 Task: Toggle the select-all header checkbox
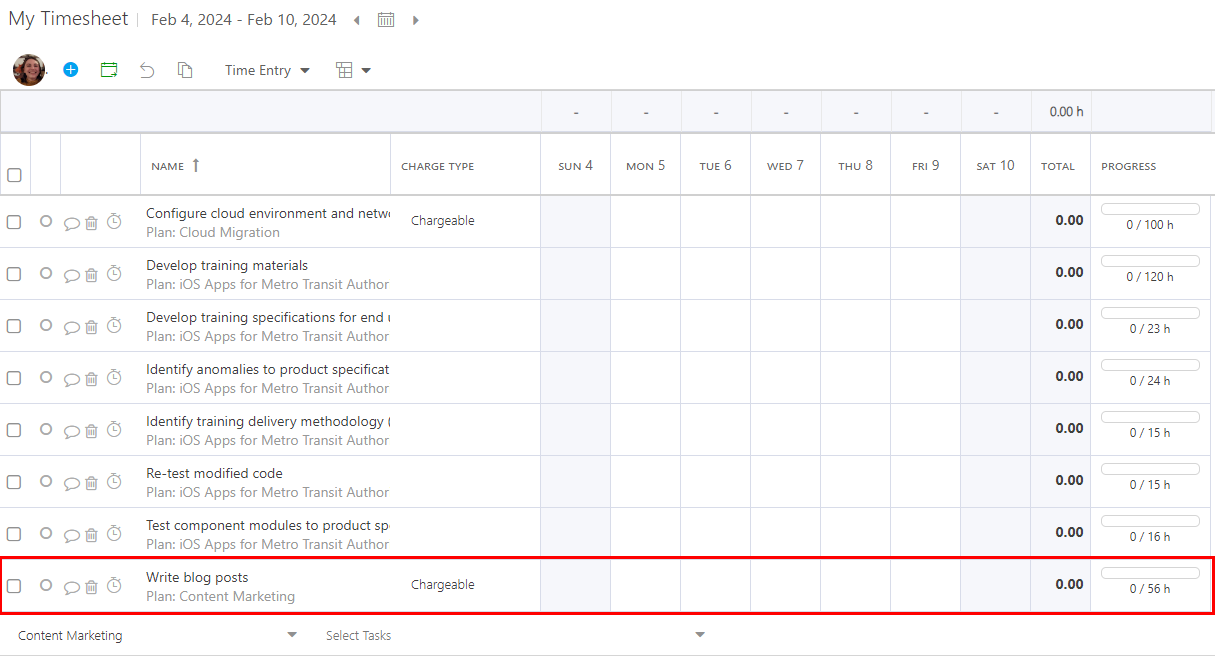tap(14, 175)
